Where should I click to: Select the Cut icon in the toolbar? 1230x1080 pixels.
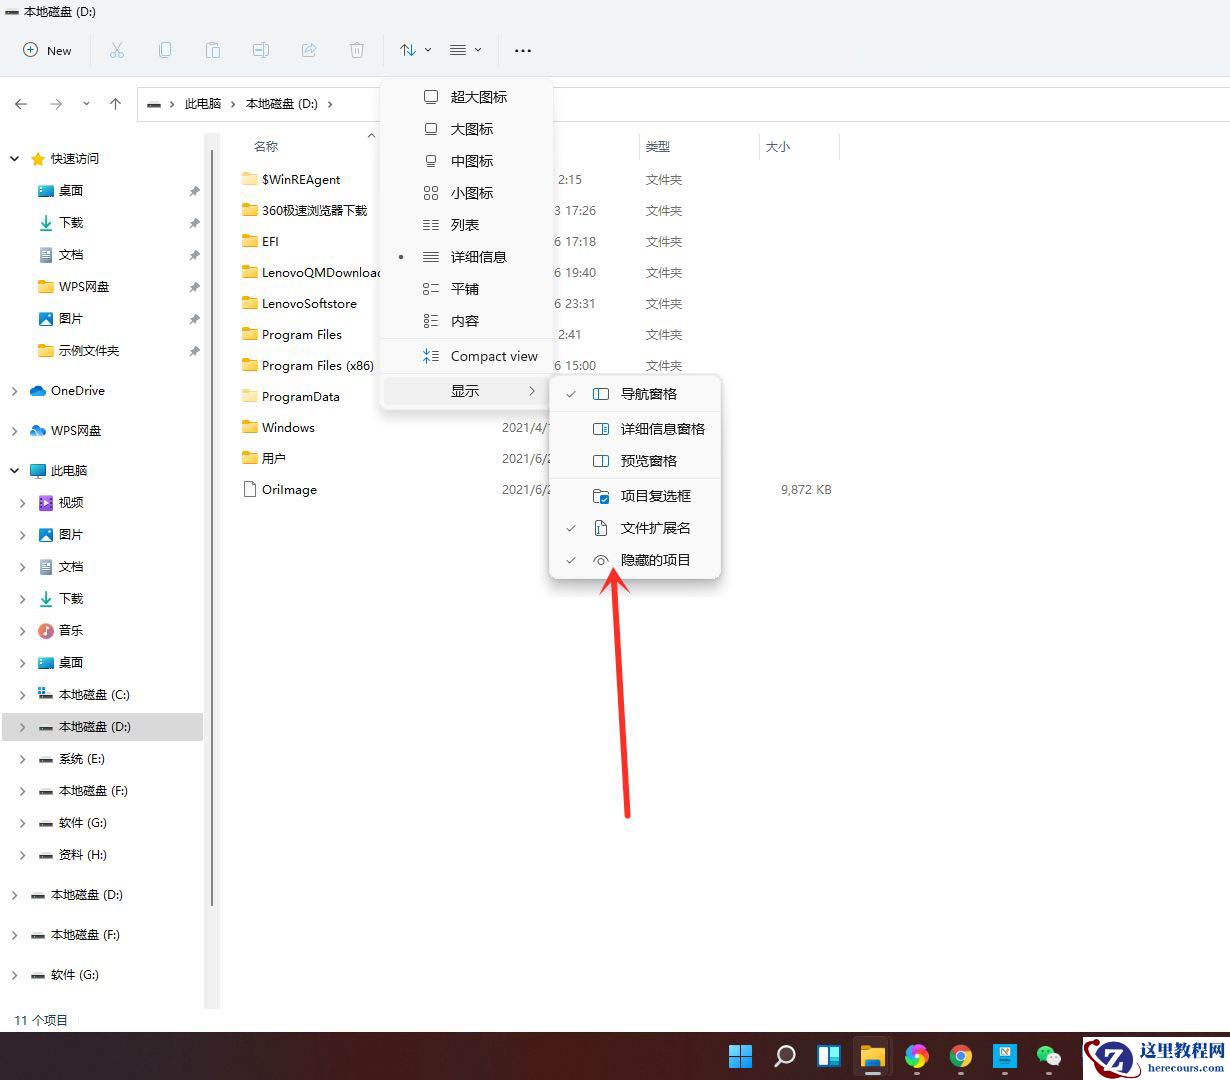pos(117,50)
